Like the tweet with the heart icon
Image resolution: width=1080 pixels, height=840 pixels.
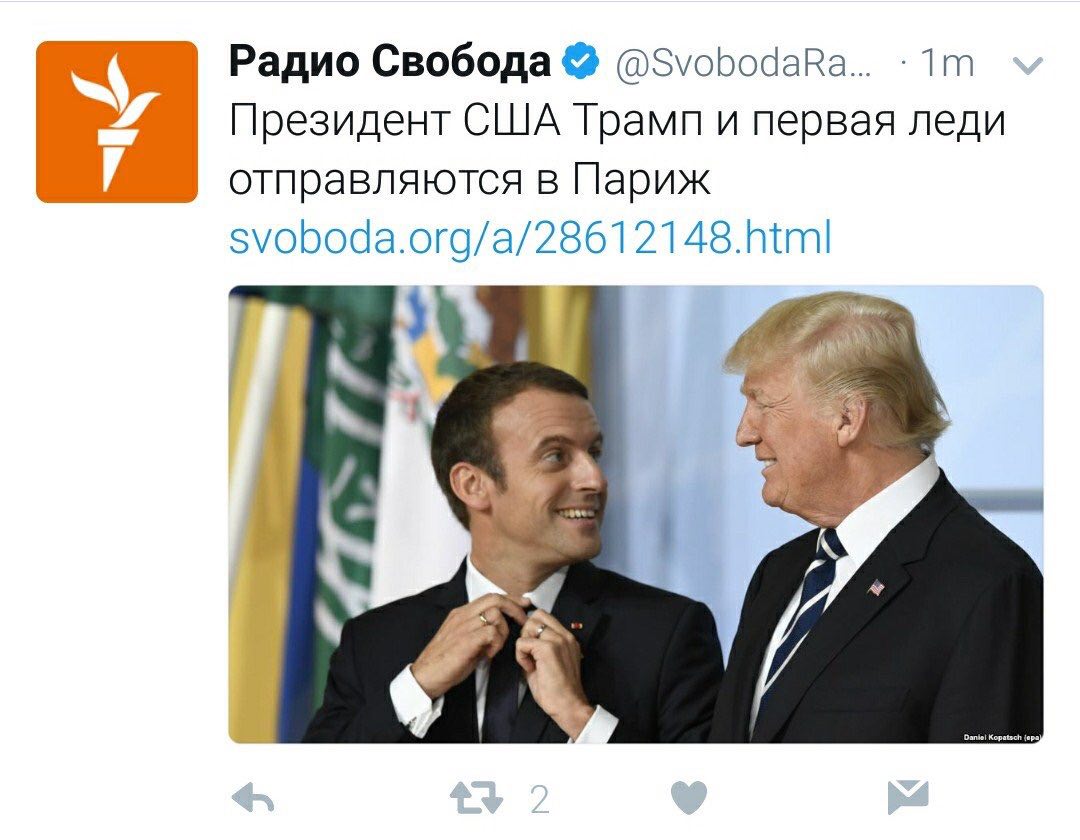689,799
